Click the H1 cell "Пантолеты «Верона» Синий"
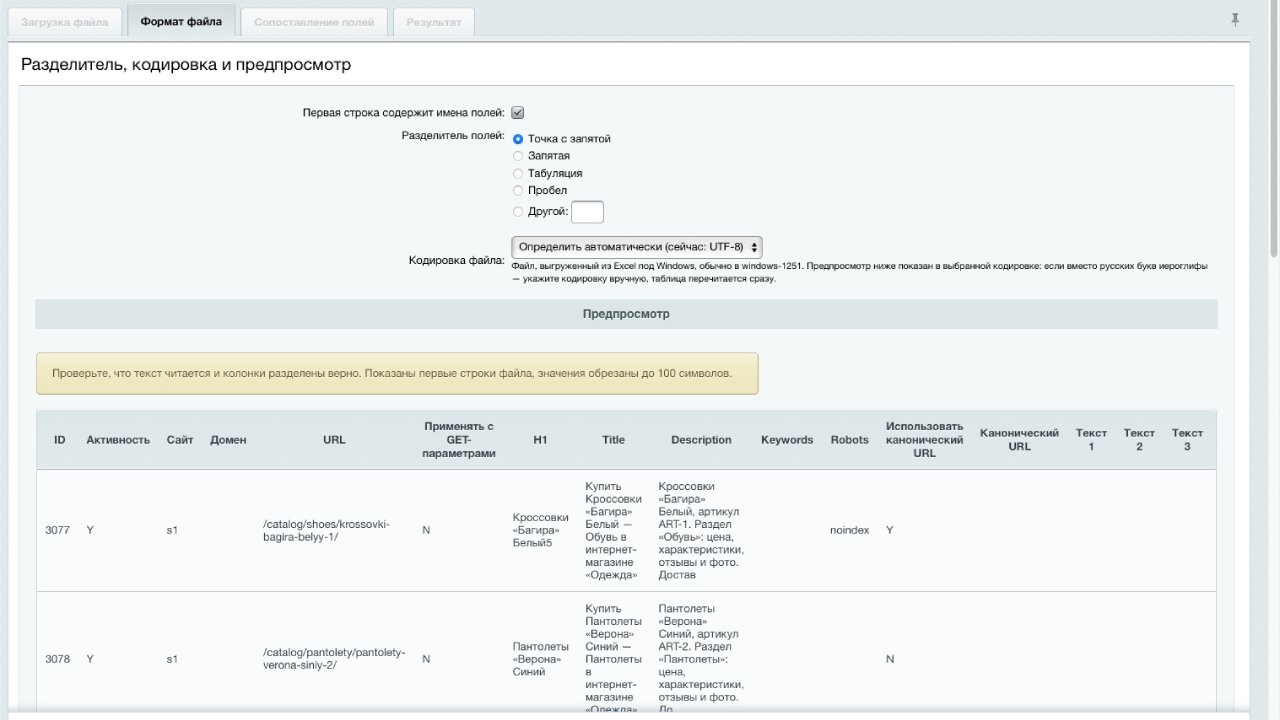 (541, 659)
